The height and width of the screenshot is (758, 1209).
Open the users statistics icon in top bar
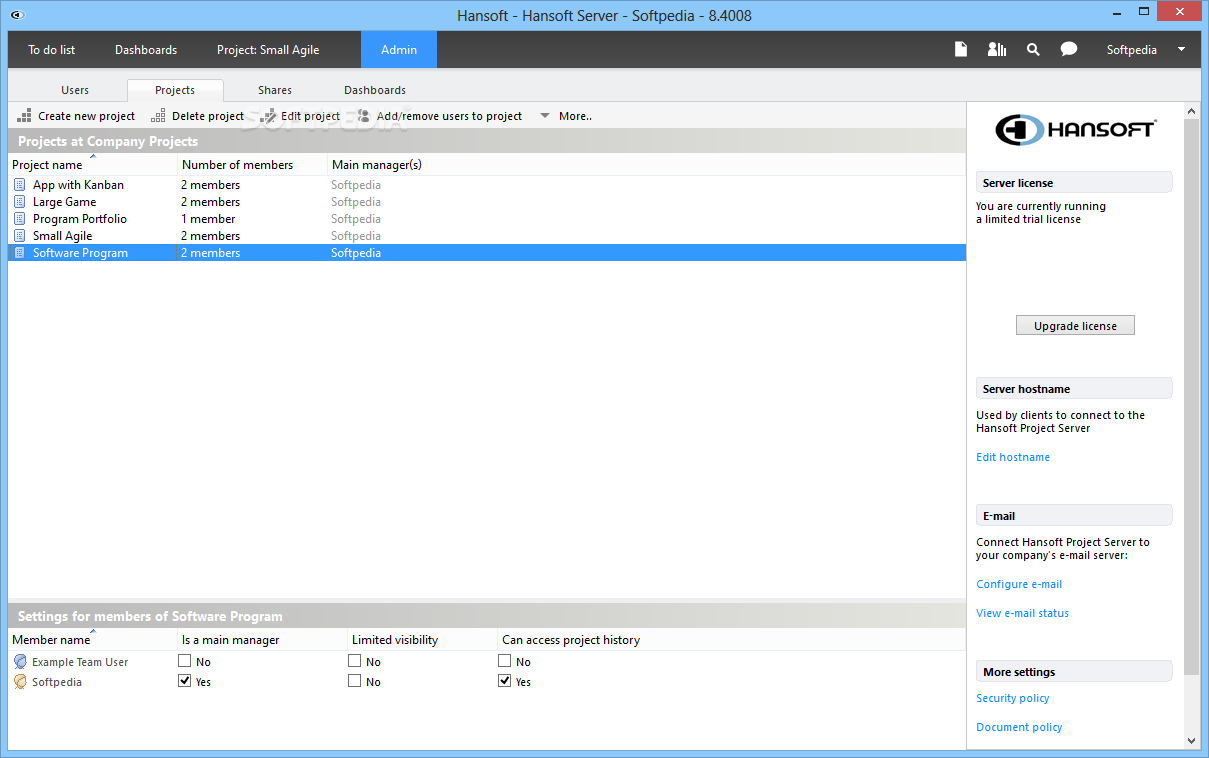pyautogui.click(x=996, y=49)
